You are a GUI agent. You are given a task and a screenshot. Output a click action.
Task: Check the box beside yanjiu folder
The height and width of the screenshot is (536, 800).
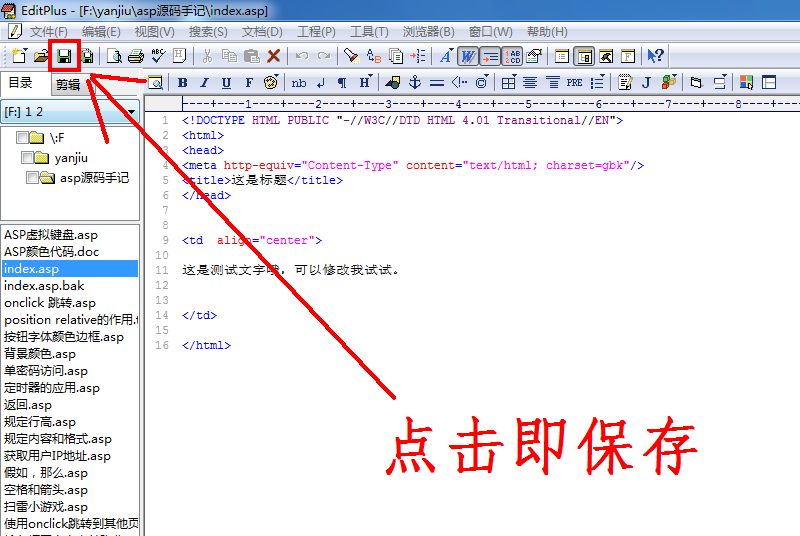point(26,158)
